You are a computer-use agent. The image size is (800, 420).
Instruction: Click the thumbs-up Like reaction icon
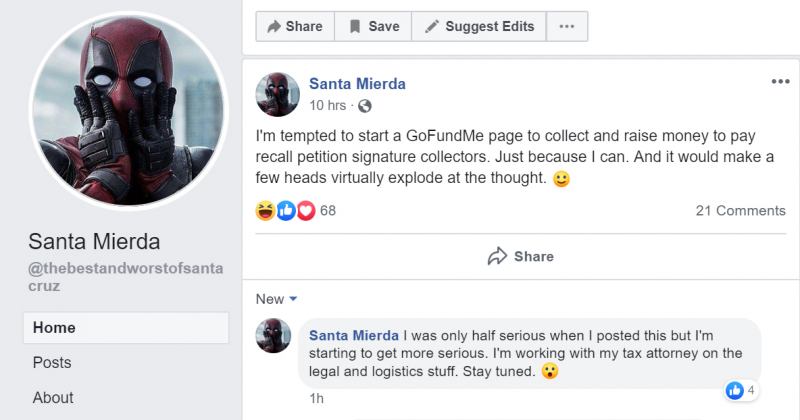[x=286, y=210]
